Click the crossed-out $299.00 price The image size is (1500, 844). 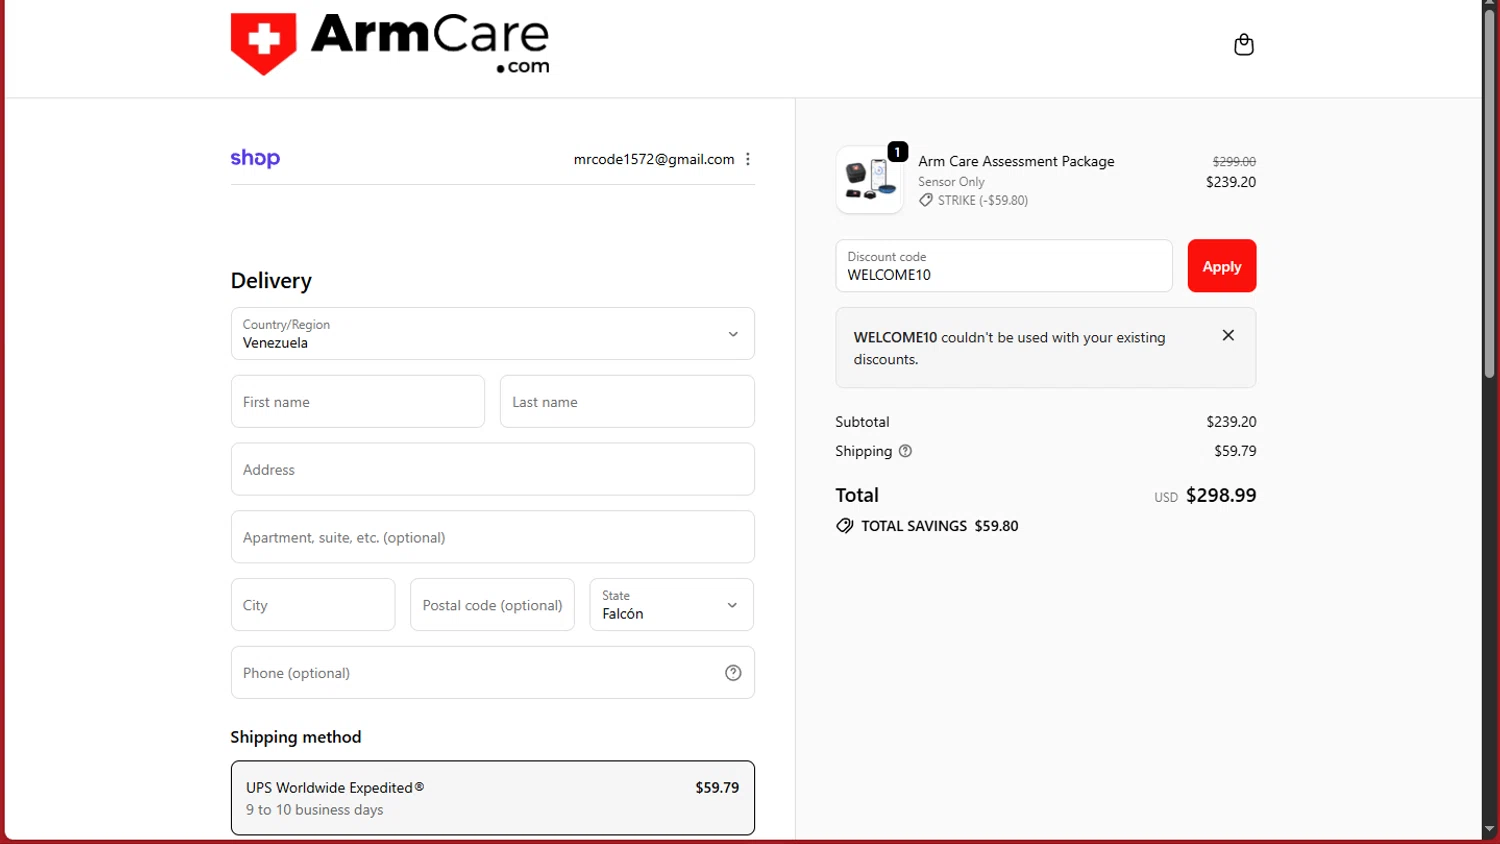point(1234,161)
